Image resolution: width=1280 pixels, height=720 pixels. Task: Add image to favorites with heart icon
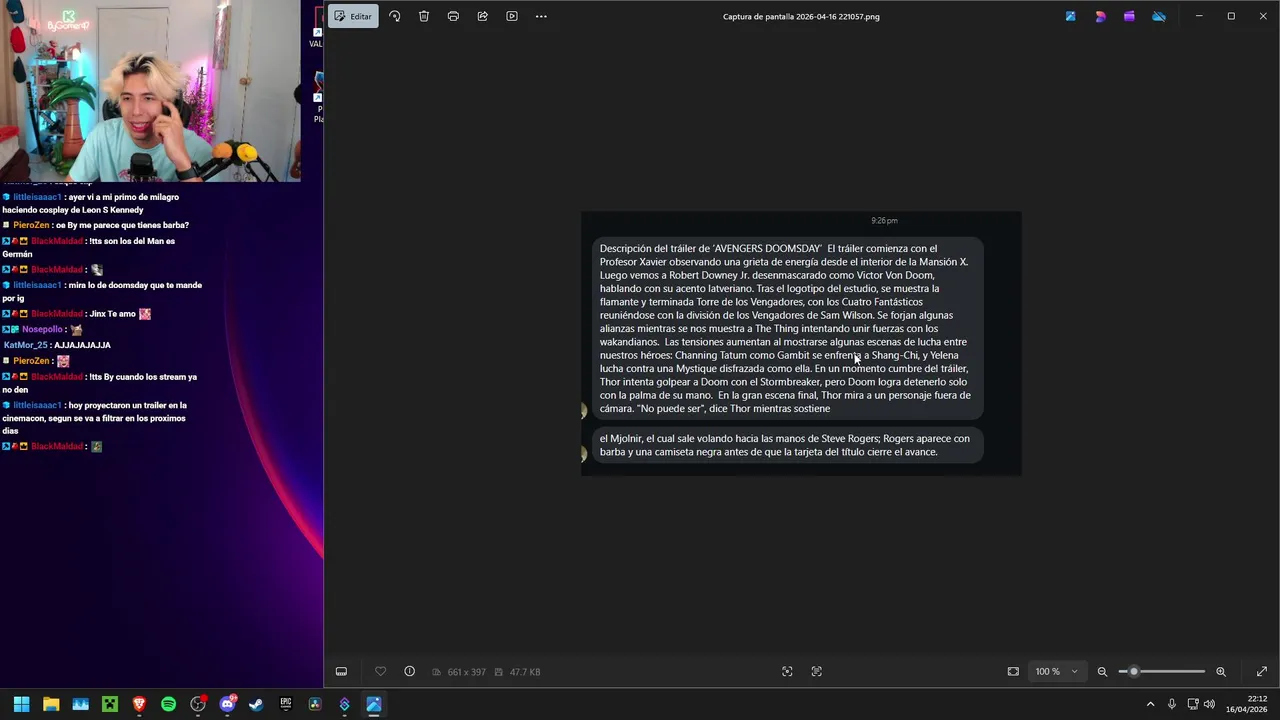[380, 671]
